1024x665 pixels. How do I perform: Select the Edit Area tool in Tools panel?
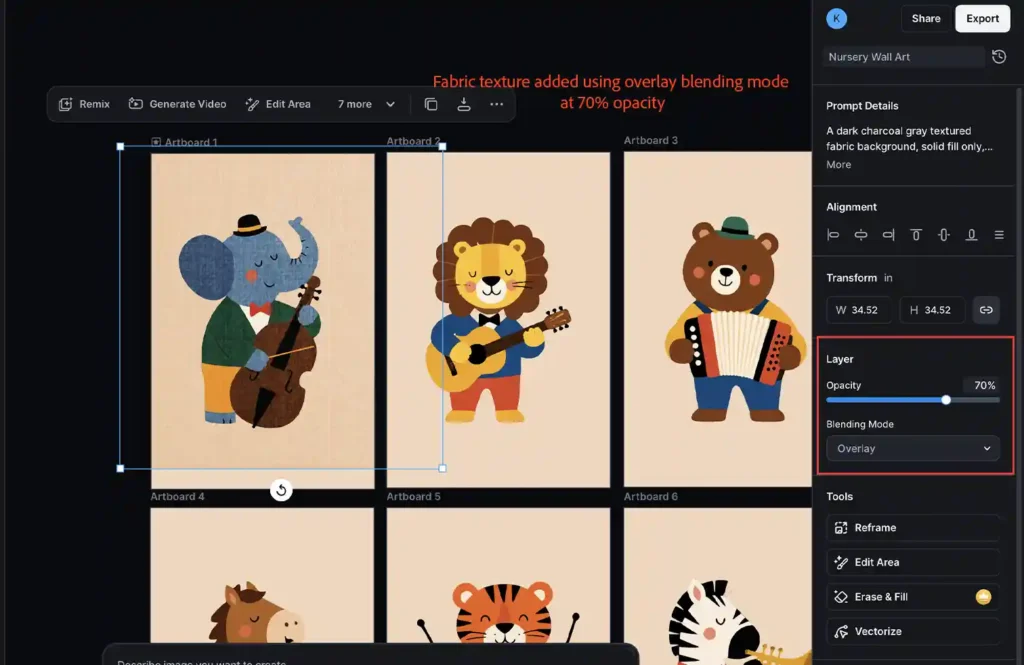pyautogui.click(x=912, y=562)
